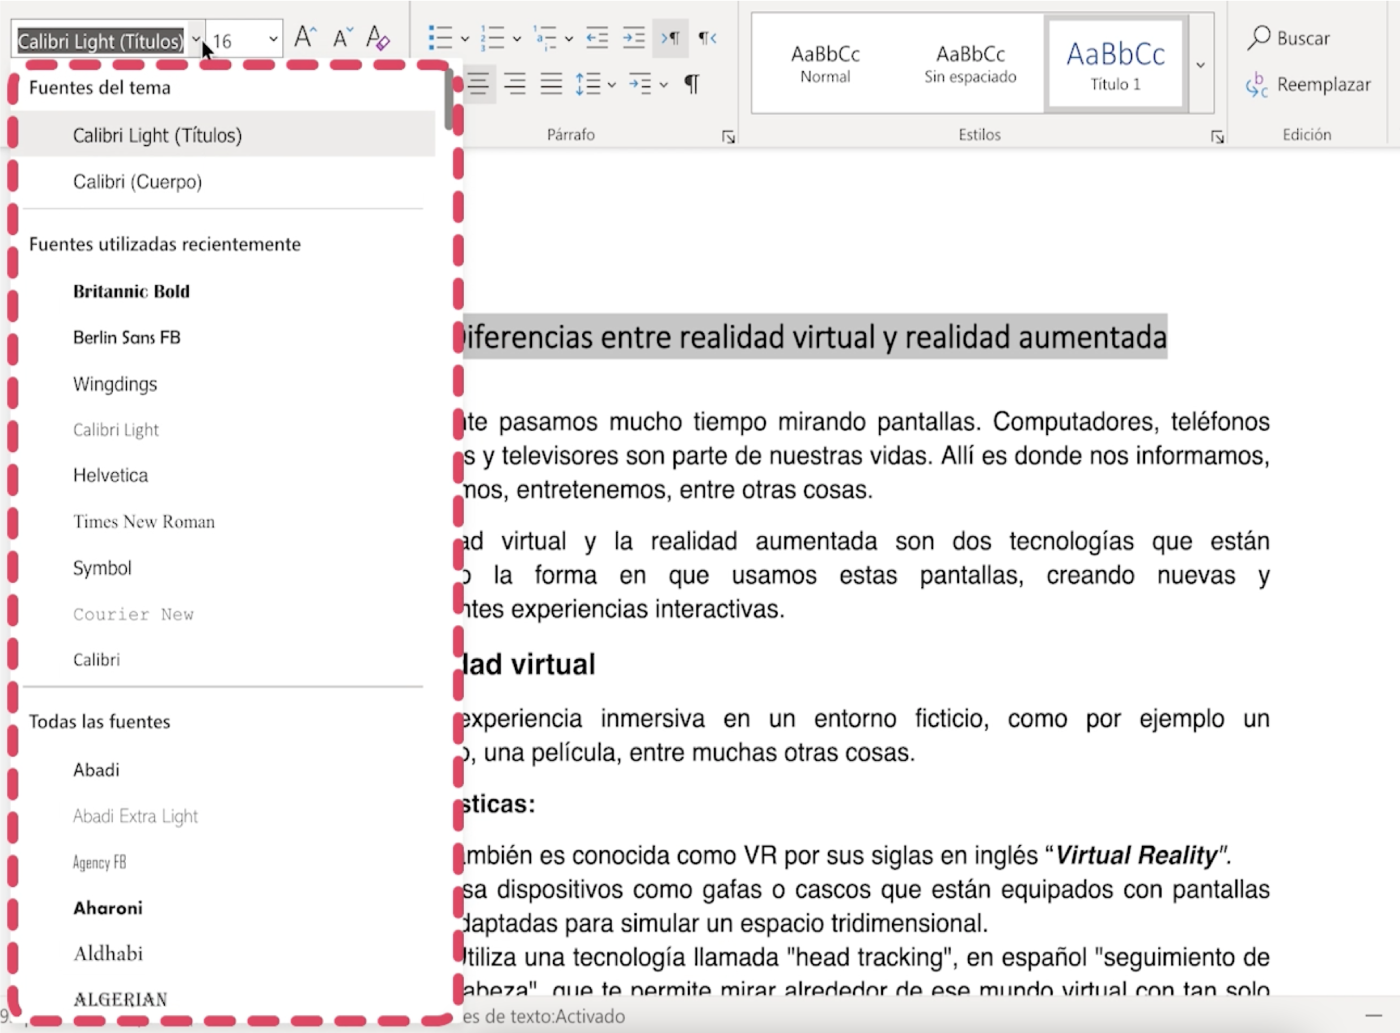The width and height of the screenshot is (1400, 1033).
Task: Select Aharoni font
Action: point(227,908)
